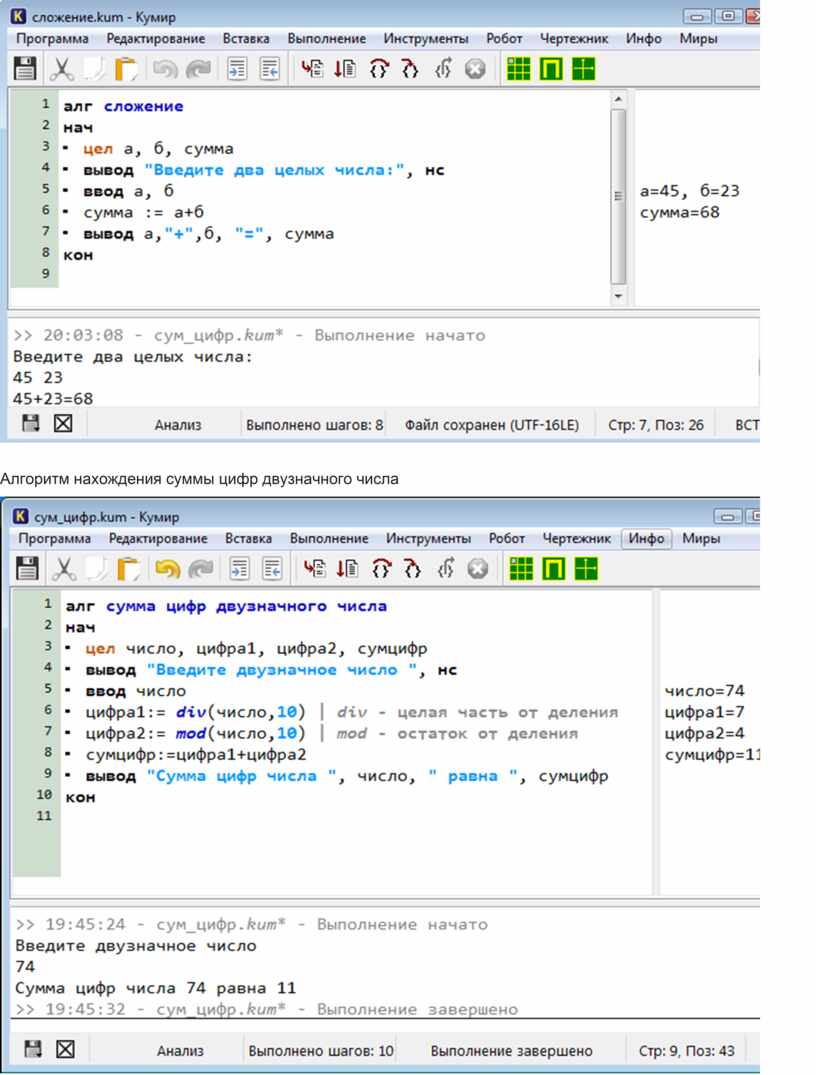Open the Выполнение menu in сложение.kum window
Image resolution: width=816 pixels, height=1075 pixels.
click(x=326, y=39)
